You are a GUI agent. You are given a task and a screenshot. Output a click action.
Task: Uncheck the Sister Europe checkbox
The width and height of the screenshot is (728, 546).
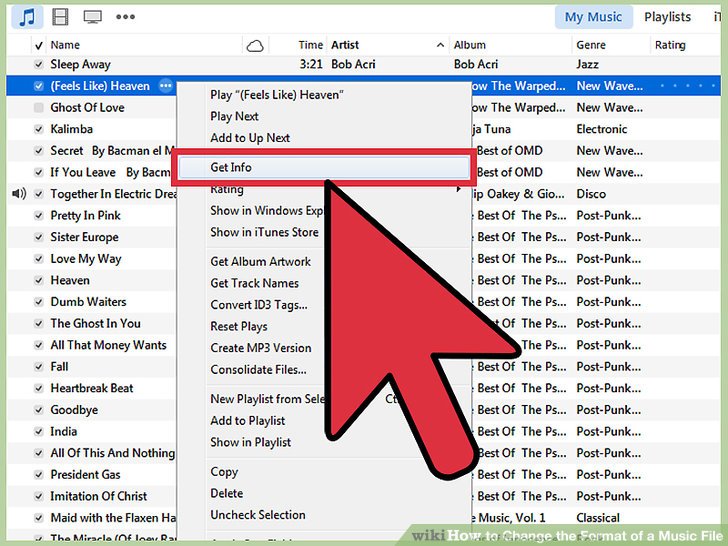tap(39, 237)
